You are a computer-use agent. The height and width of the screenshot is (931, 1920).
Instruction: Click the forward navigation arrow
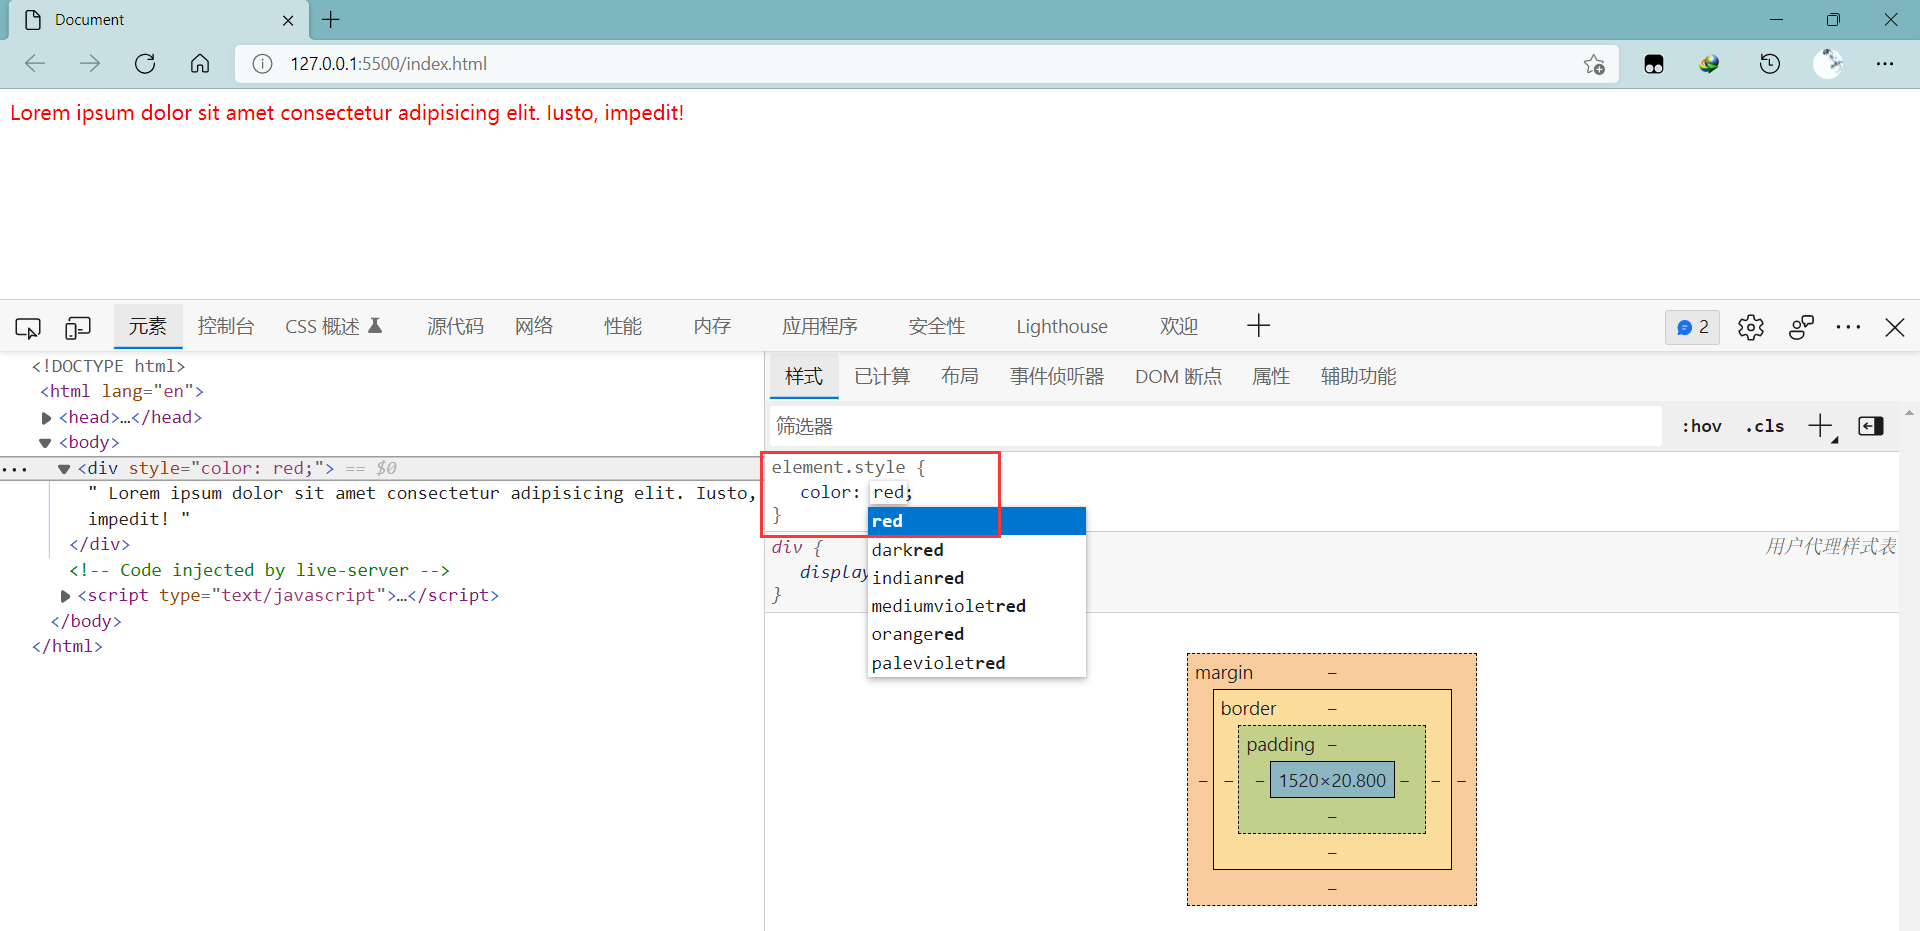90,64
